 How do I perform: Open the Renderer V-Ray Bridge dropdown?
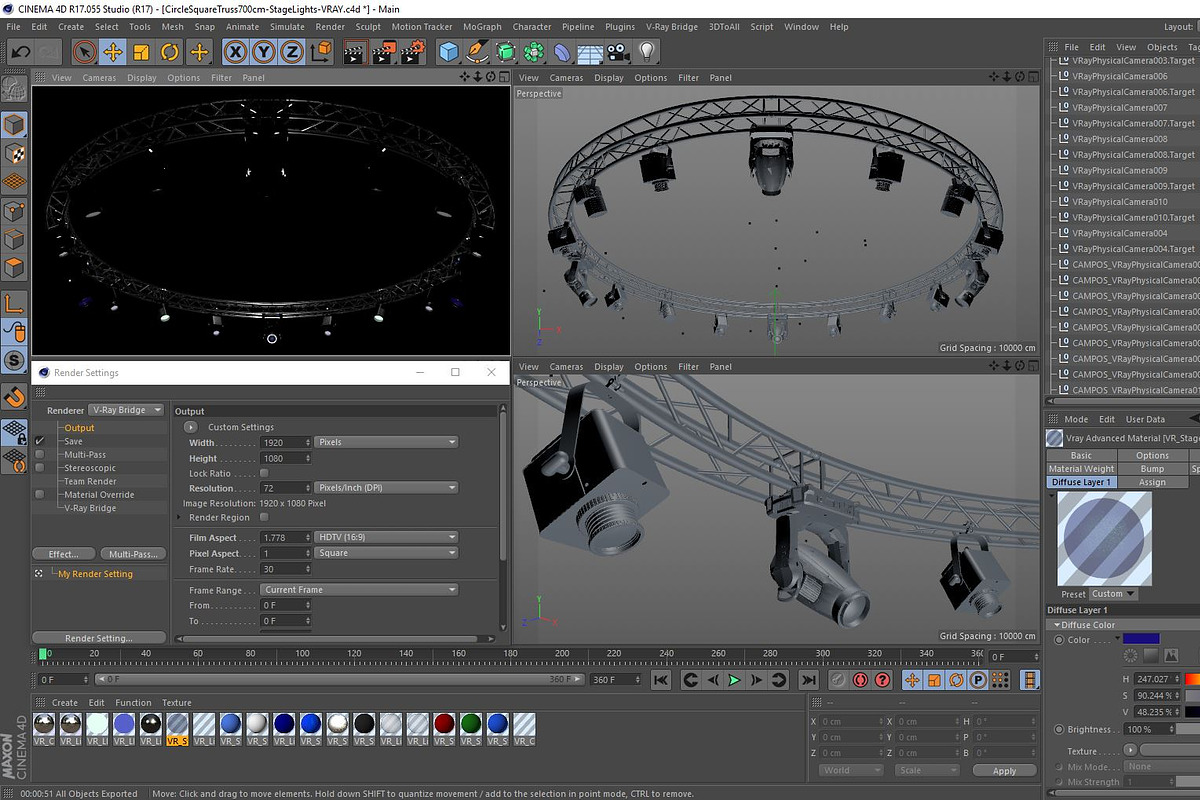pos(126,410)
